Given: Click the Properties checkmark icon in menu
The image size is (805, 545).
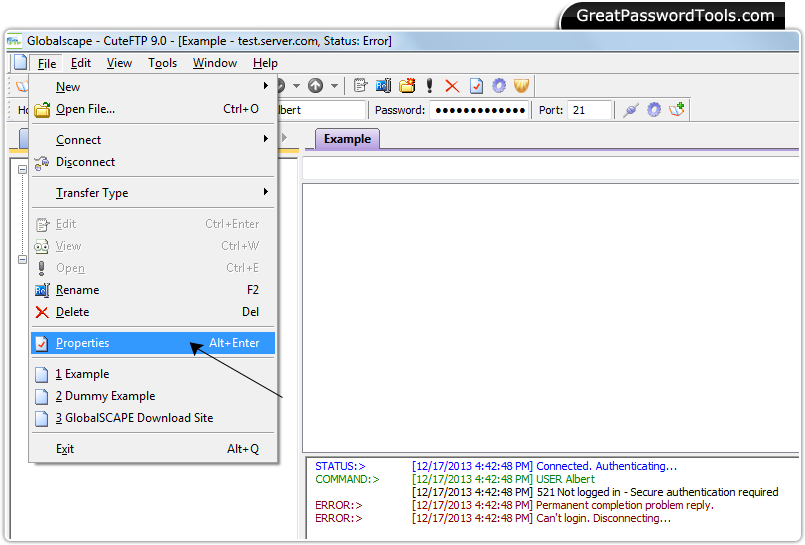Looking at the screenshot, I should point(42,343).
